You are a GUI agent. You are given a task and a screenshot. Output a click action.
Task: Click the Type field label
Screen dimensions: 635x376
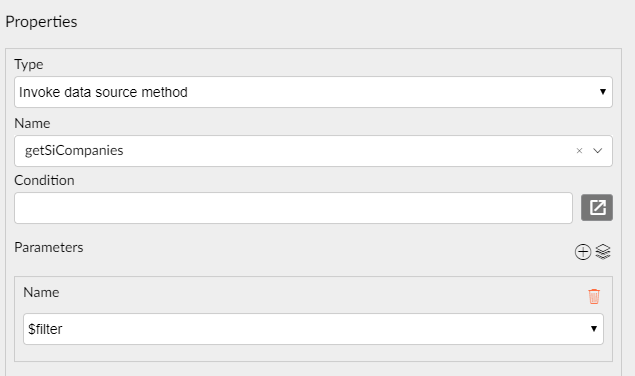click(x=29, y=64)
